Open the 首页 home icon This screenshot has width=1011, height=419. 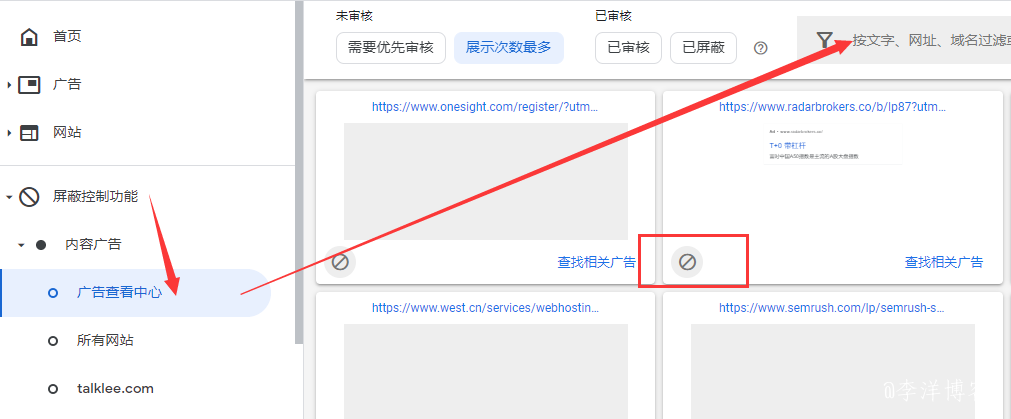pyautogui.click(x=28, y=37)
